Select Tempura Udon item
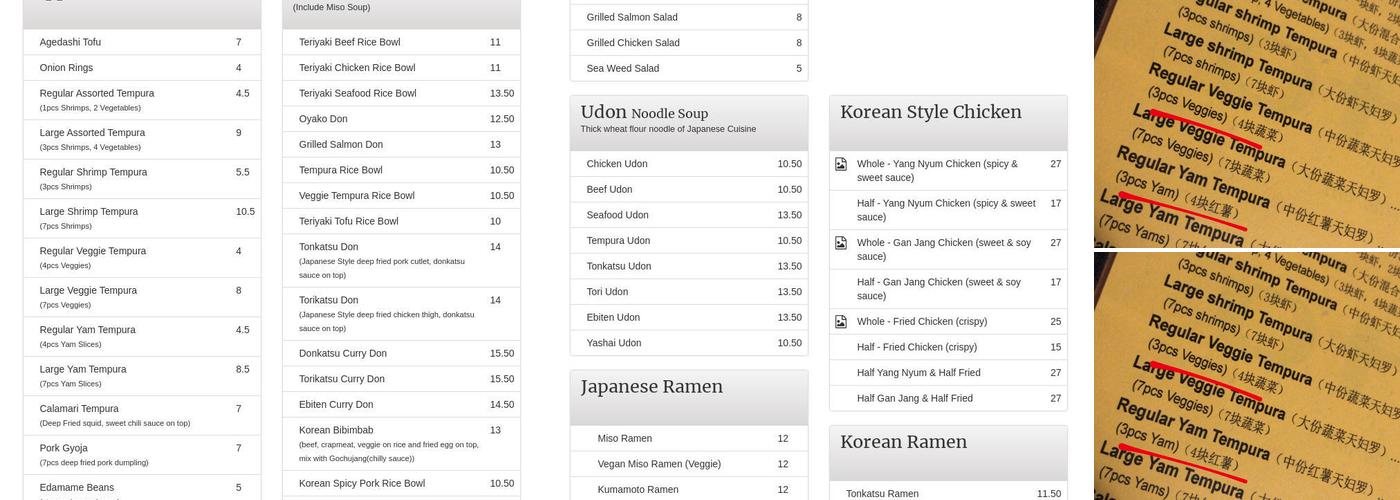This screenshot has width=1400, height=500. pos(689,241)
